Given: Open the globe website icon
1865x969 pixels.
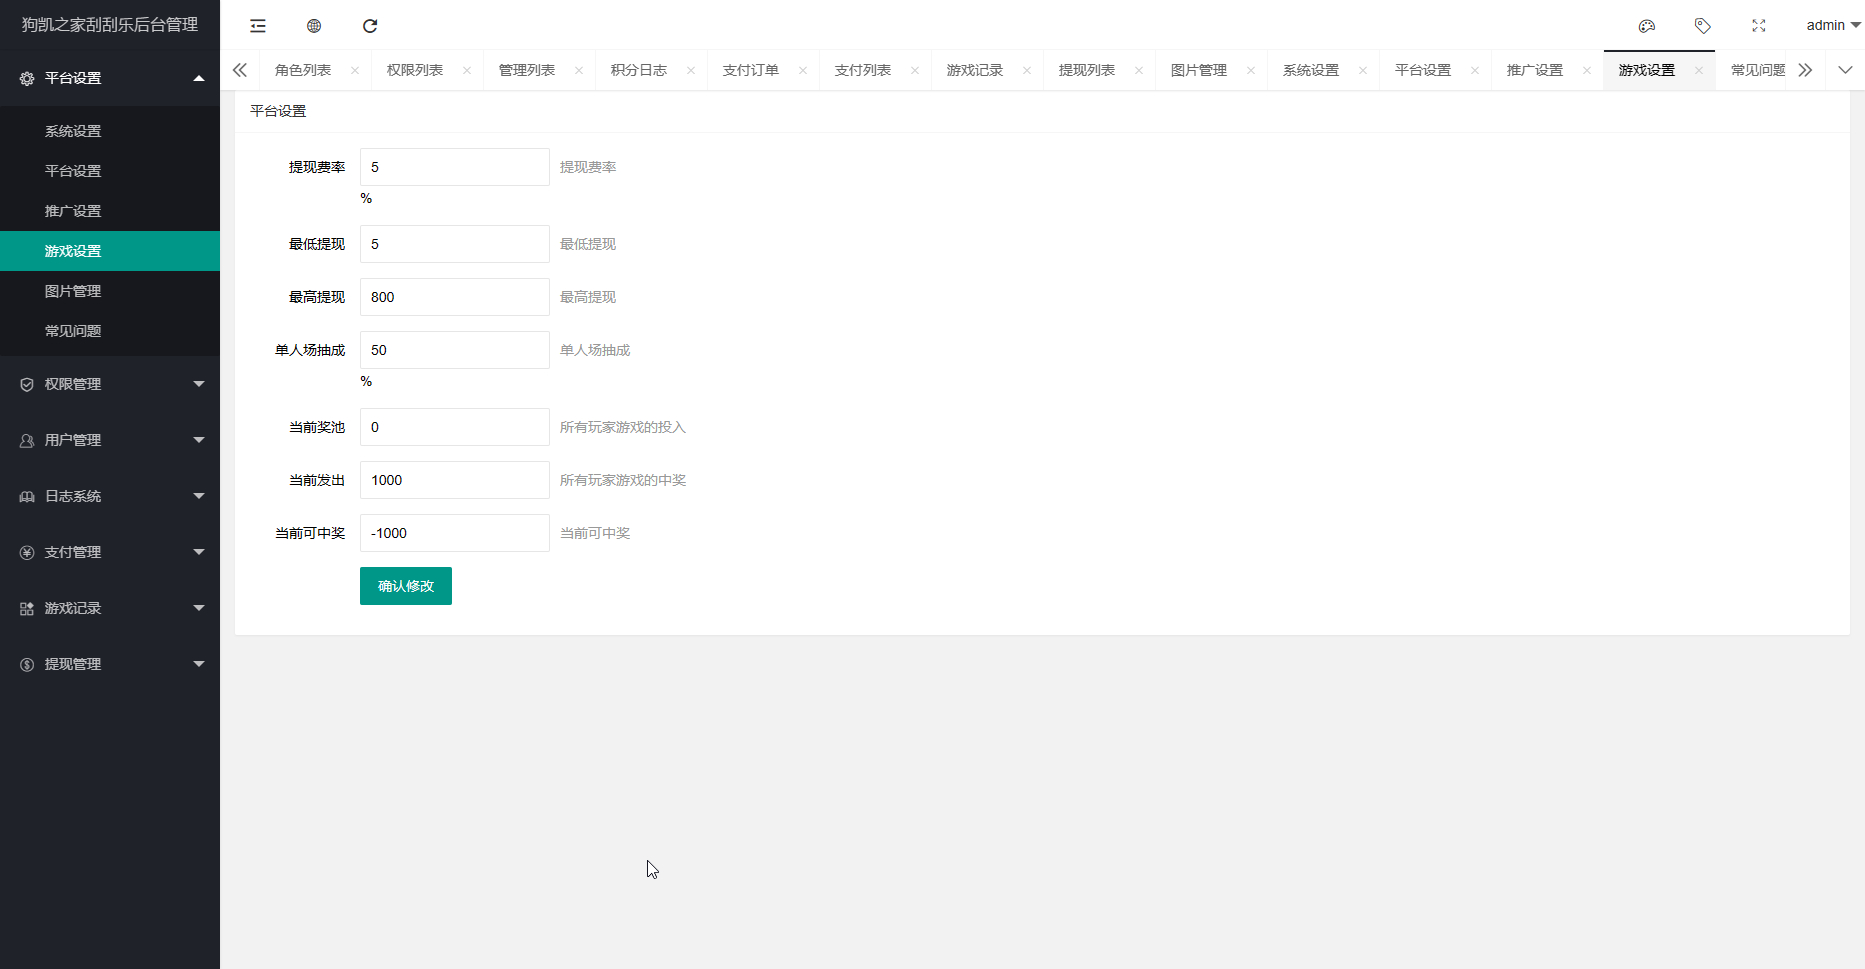Looking at the screenshot, I should [314, 26].
